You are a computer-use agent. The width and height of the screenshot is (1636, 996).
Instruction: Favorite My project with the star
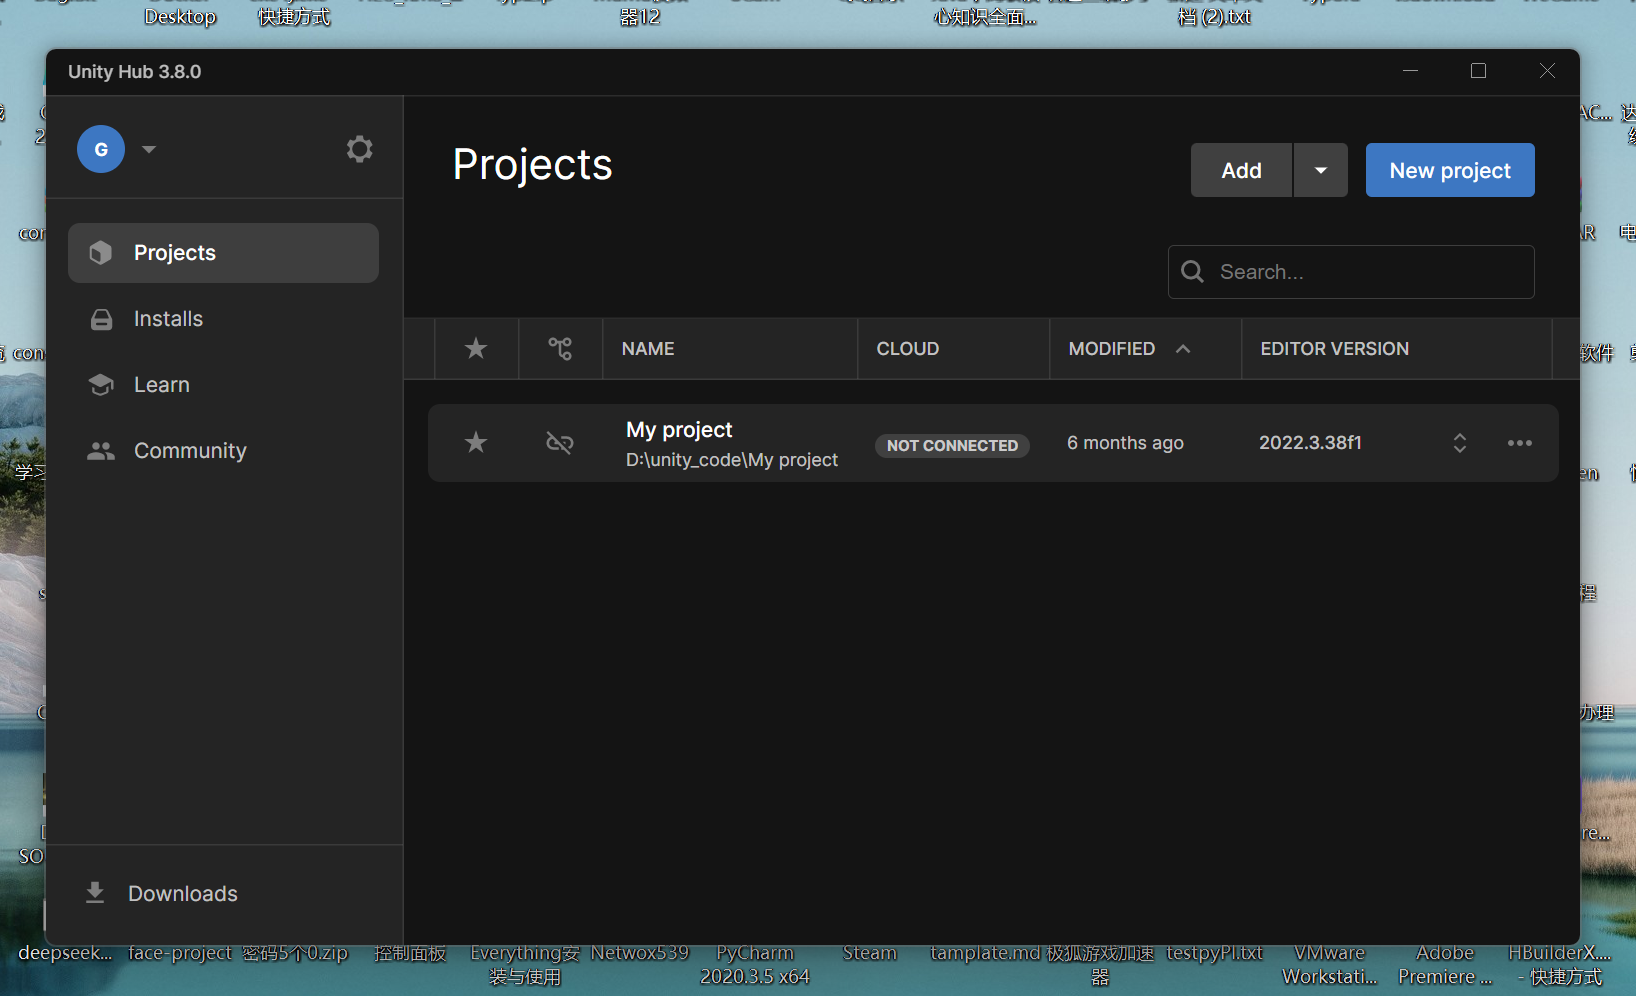pos(476,442)
